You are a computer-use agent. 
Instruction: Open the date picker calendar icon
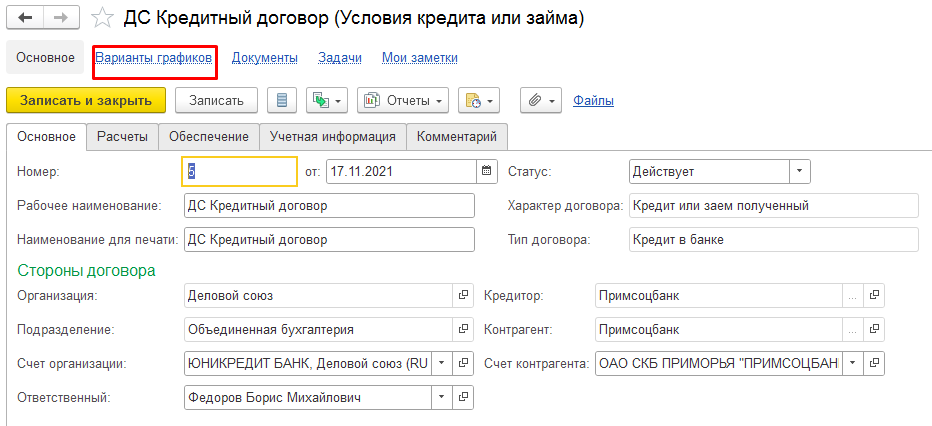click(487, 171)
